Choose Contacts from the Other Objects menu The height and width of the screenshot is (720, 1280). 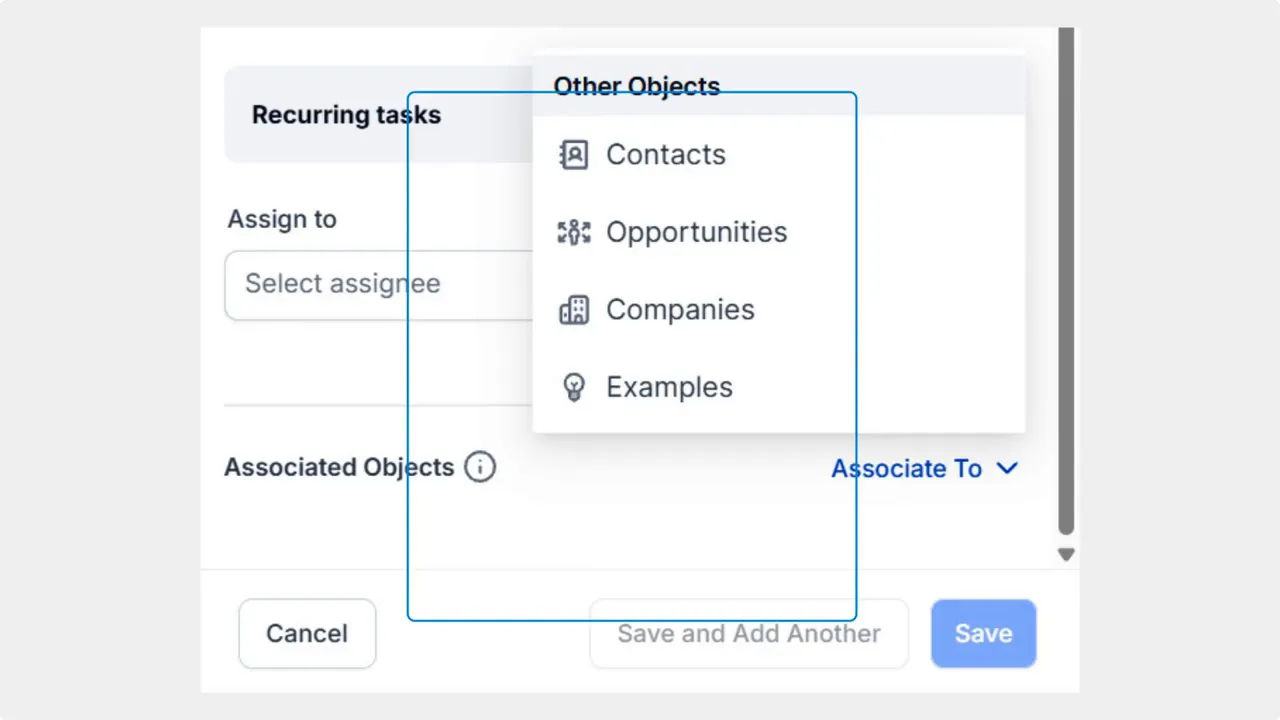pos(665,154)
